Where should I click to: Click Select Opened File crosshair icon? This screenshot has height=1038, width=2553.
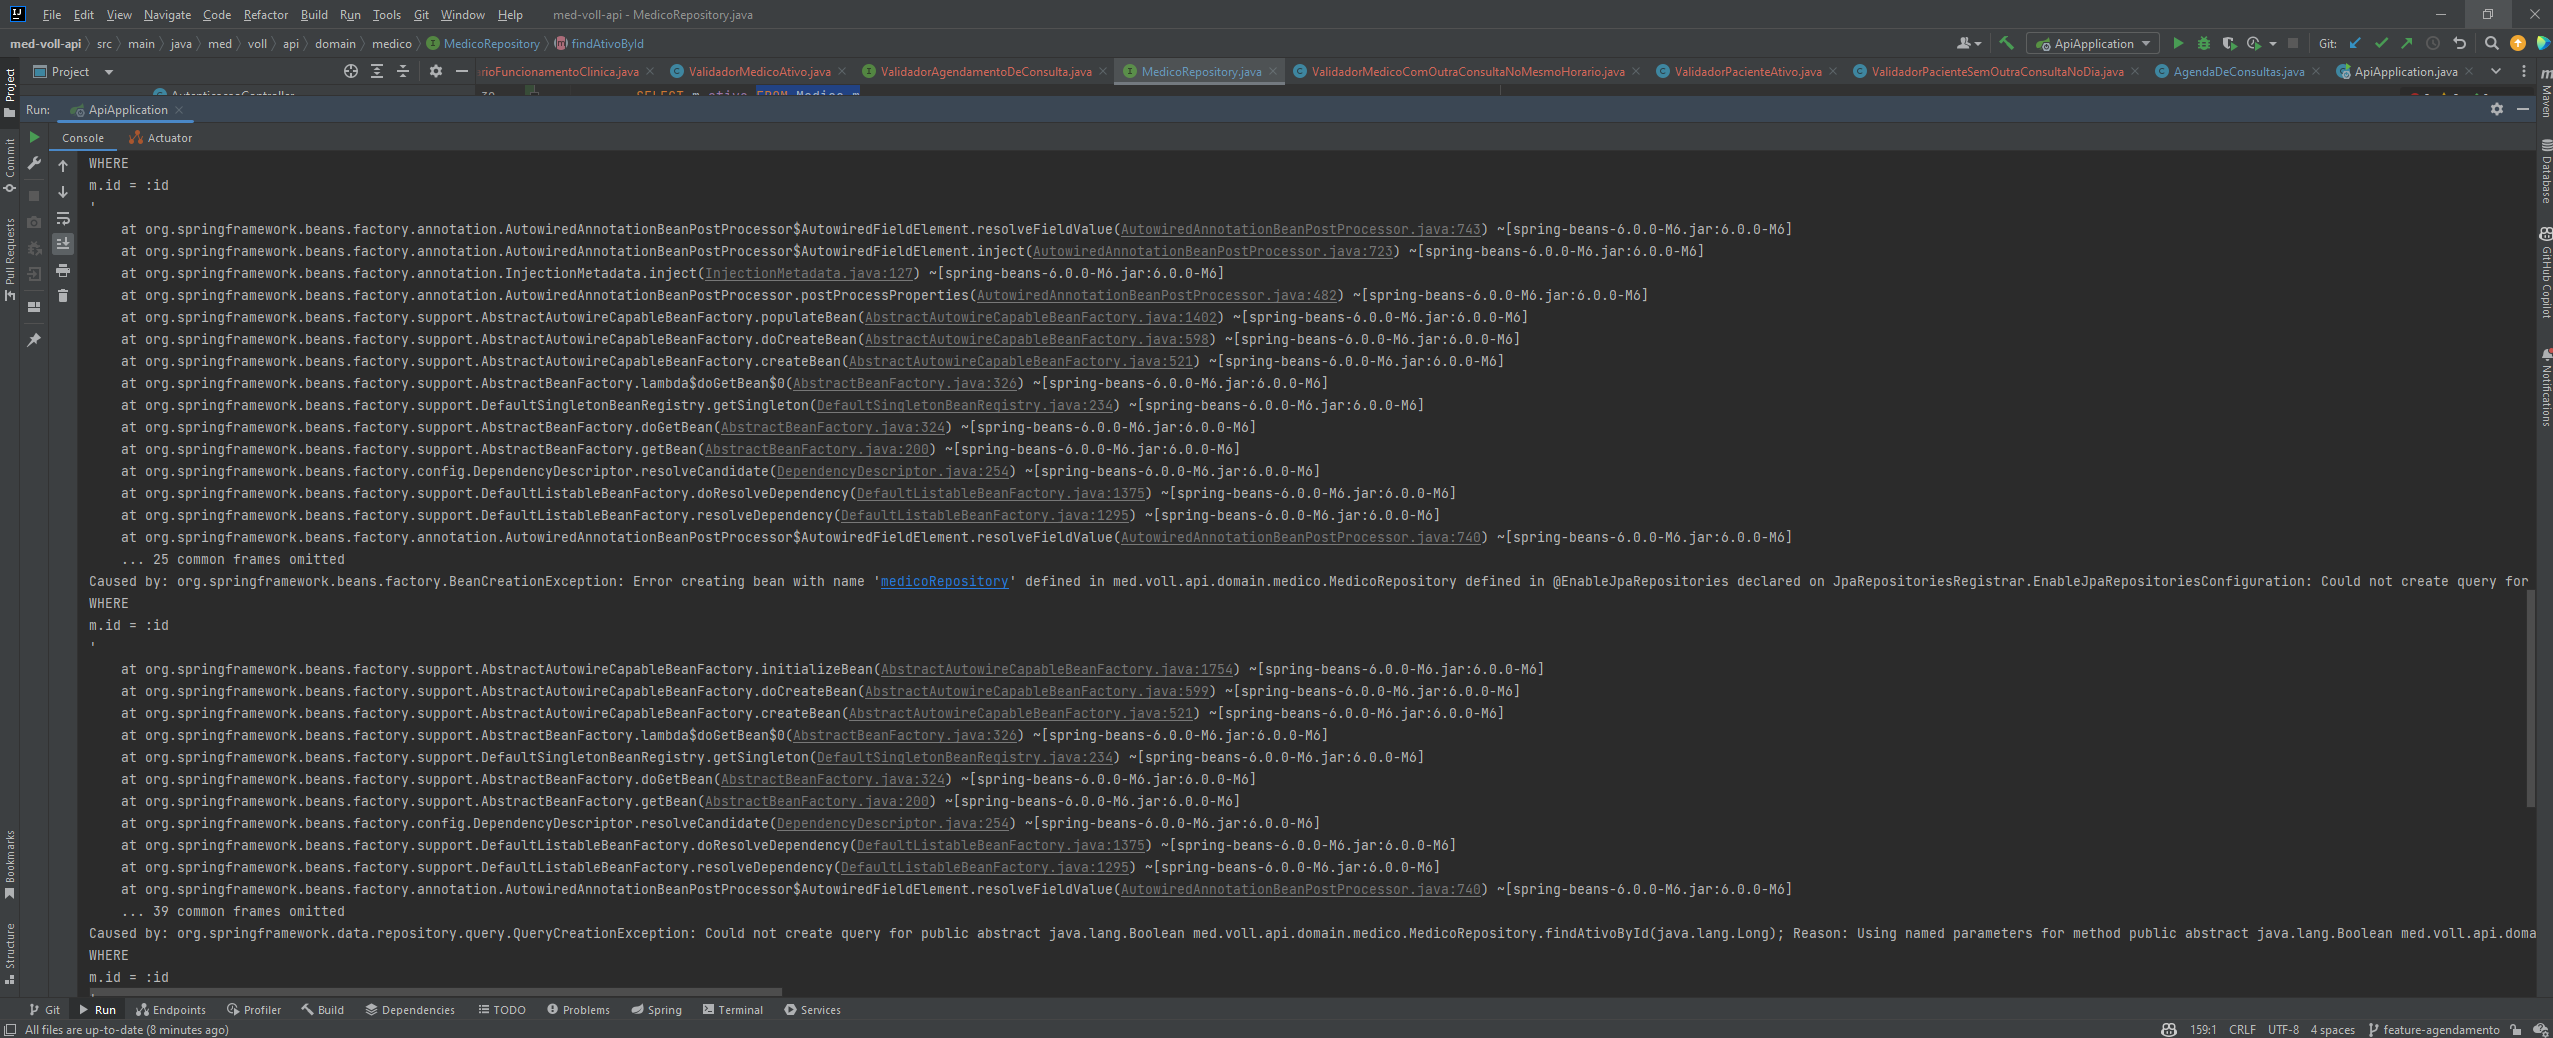[x=350, y=71]
